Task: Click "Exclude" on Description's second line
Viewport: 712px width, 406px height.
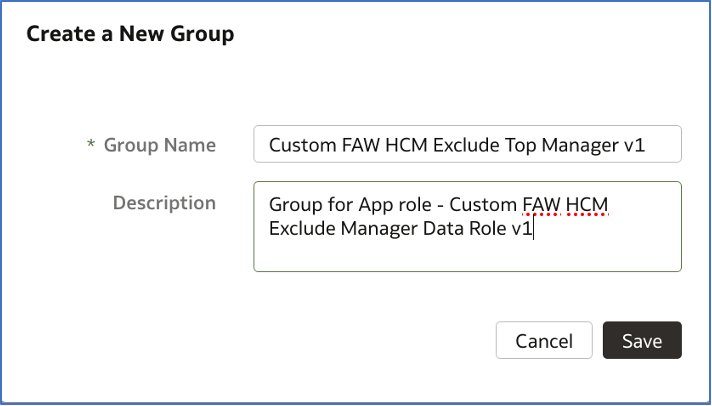Action: point(303,229)
